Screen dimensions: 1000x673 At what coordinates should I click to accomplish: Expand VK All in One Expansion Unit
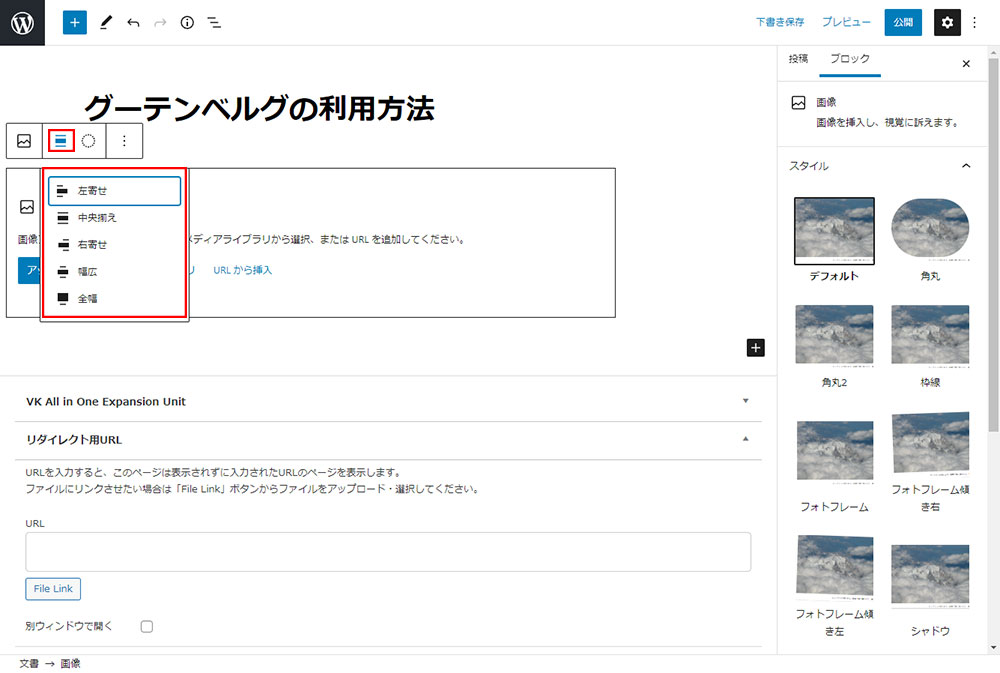click(744, 401)
